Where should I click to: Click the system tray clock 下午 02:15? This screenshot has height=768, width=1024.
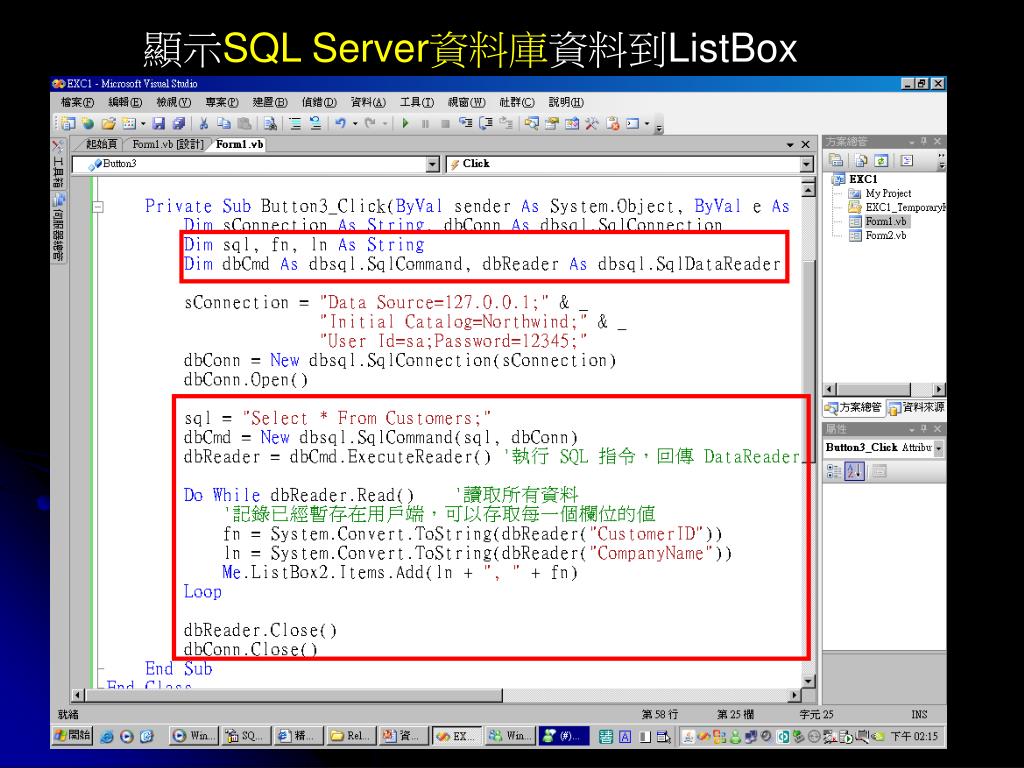point(914,736)
